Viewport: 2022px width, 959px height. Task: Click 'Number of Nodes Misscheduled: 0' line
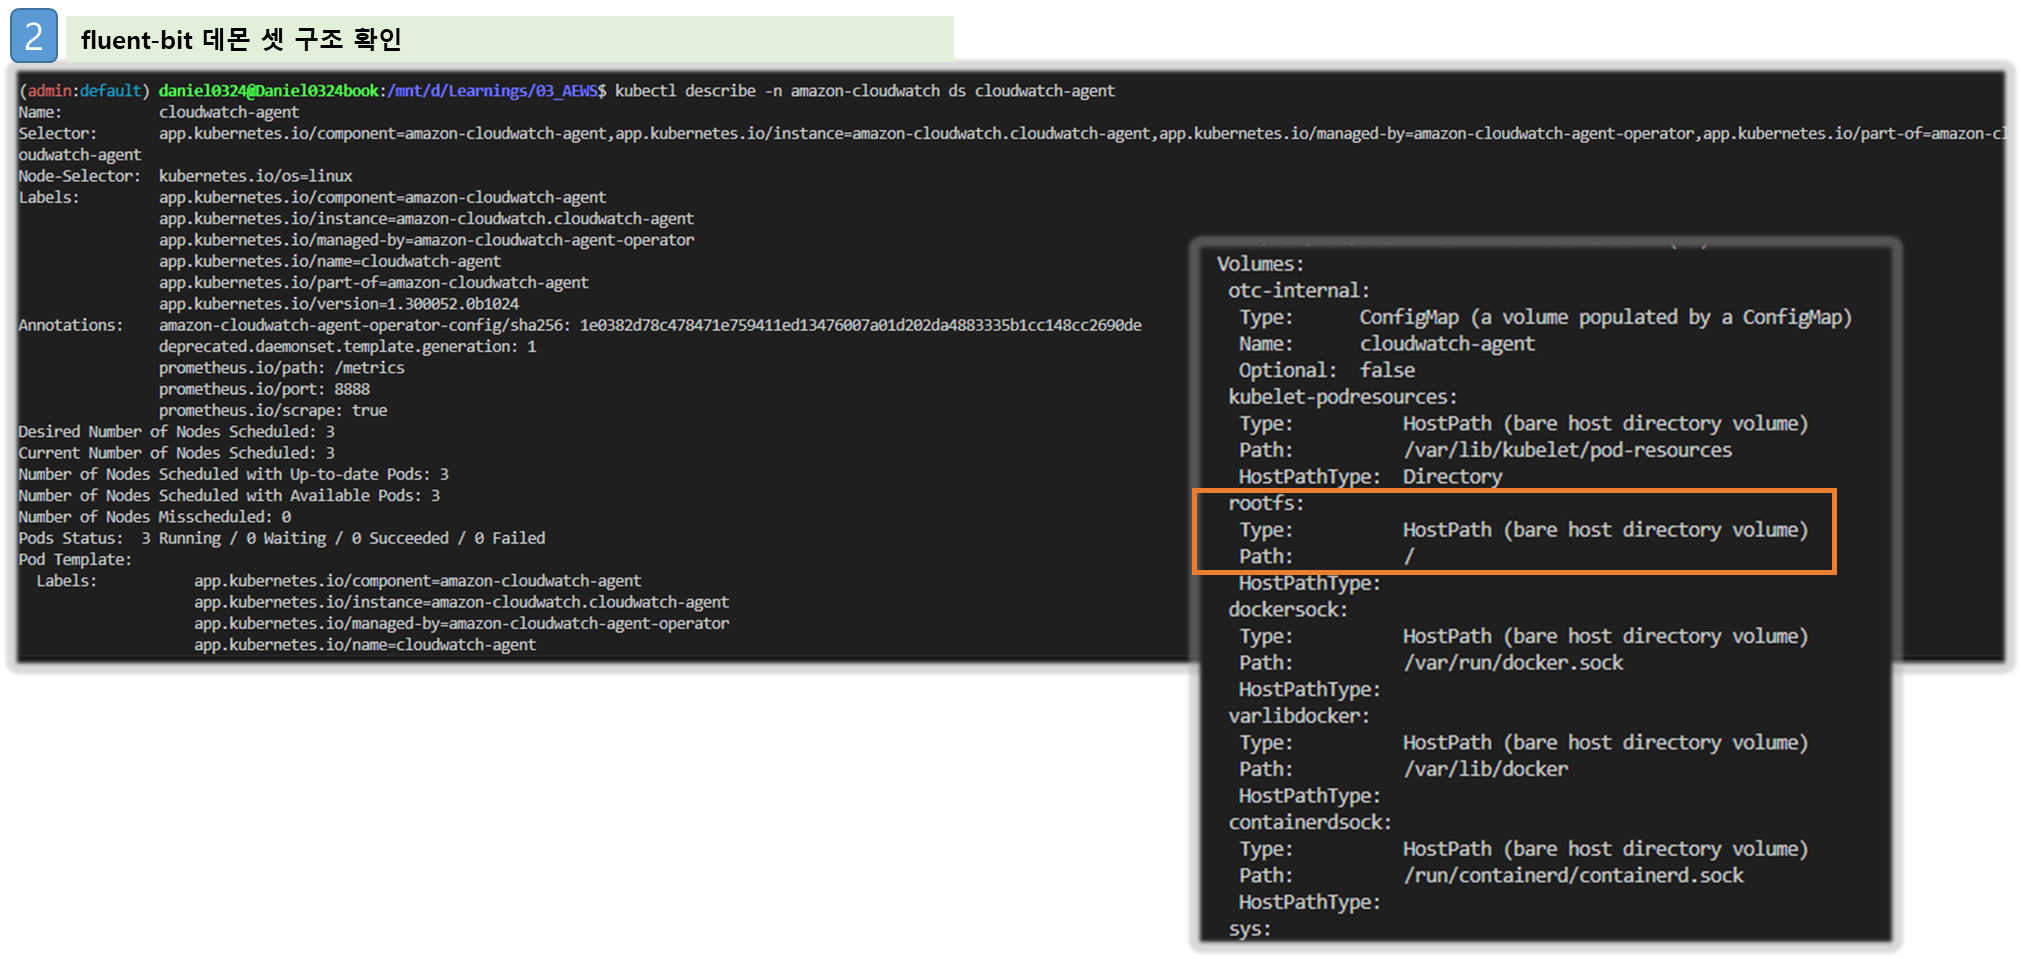pos(154,517)
